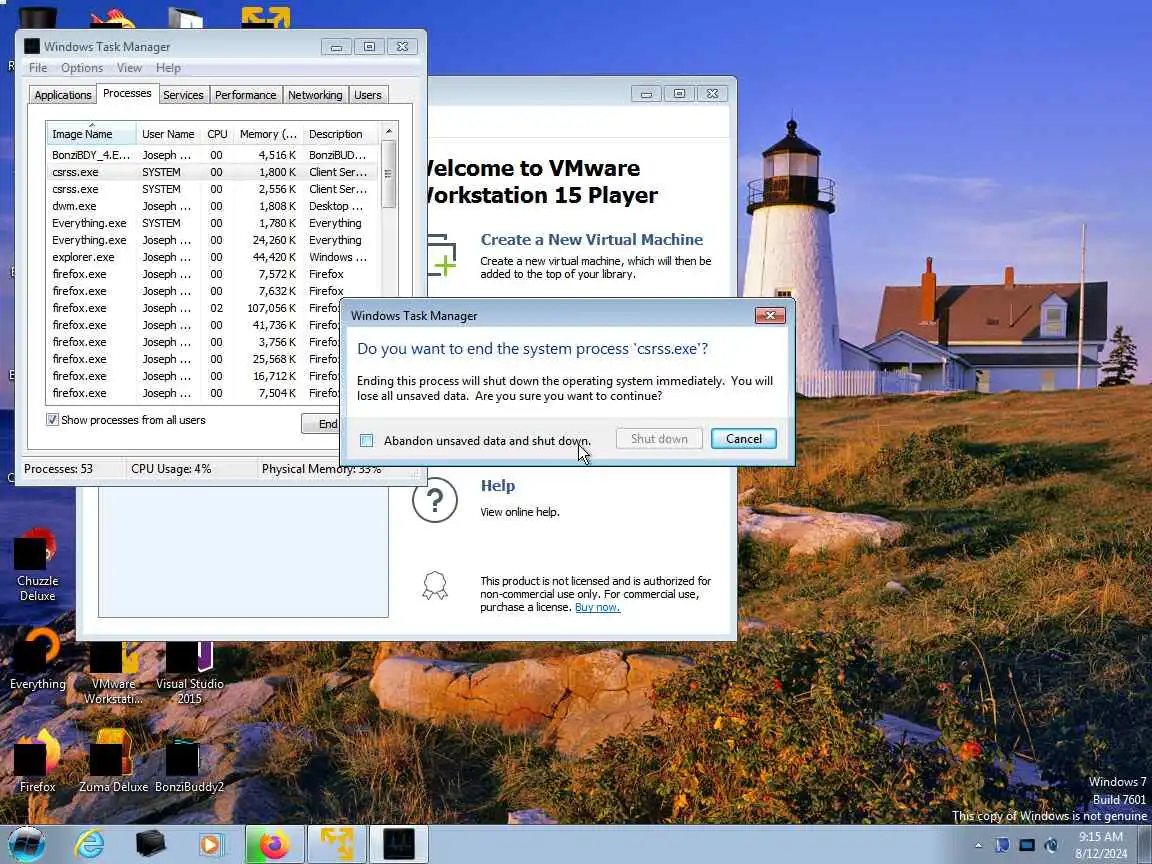Screen dimensions: 1152x864
Task: Click the 9:15 AM taskbar clock
Action: pos(1100,845)
